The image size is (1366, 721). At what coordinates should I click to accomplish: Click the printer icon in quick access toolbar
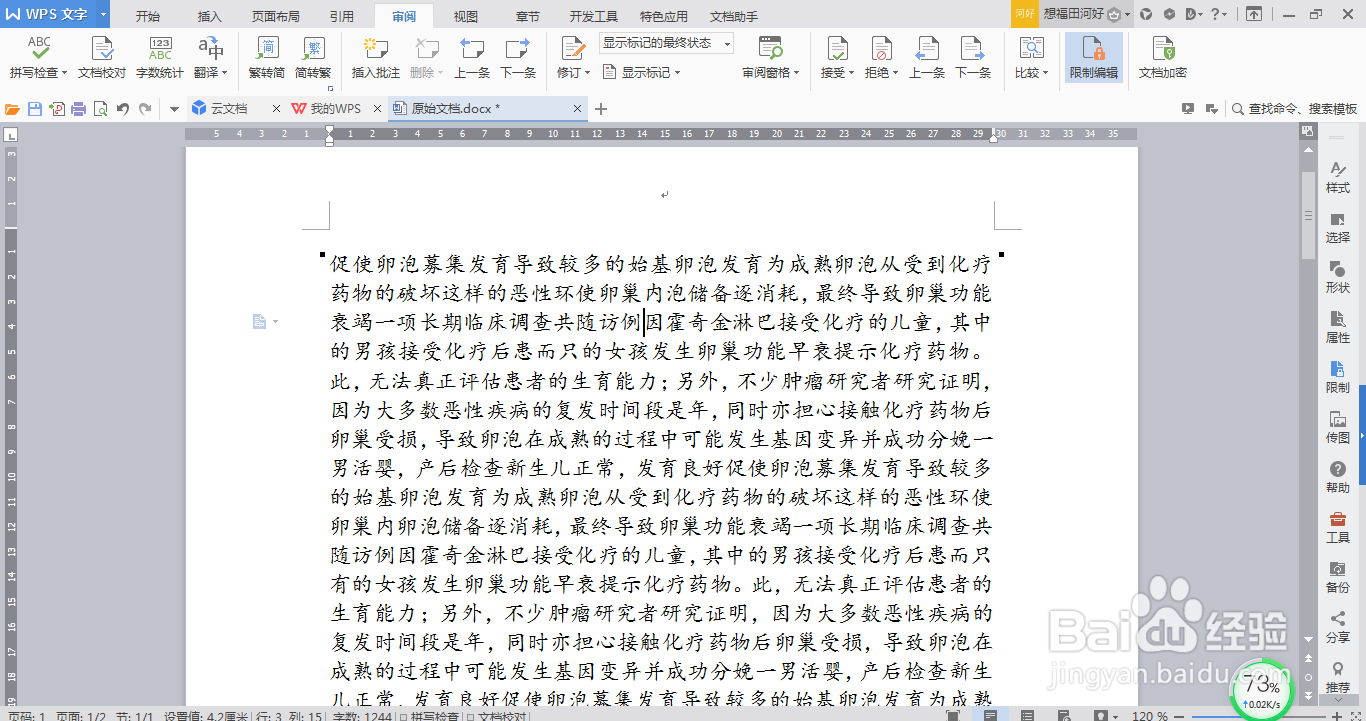tap(78, 109)
